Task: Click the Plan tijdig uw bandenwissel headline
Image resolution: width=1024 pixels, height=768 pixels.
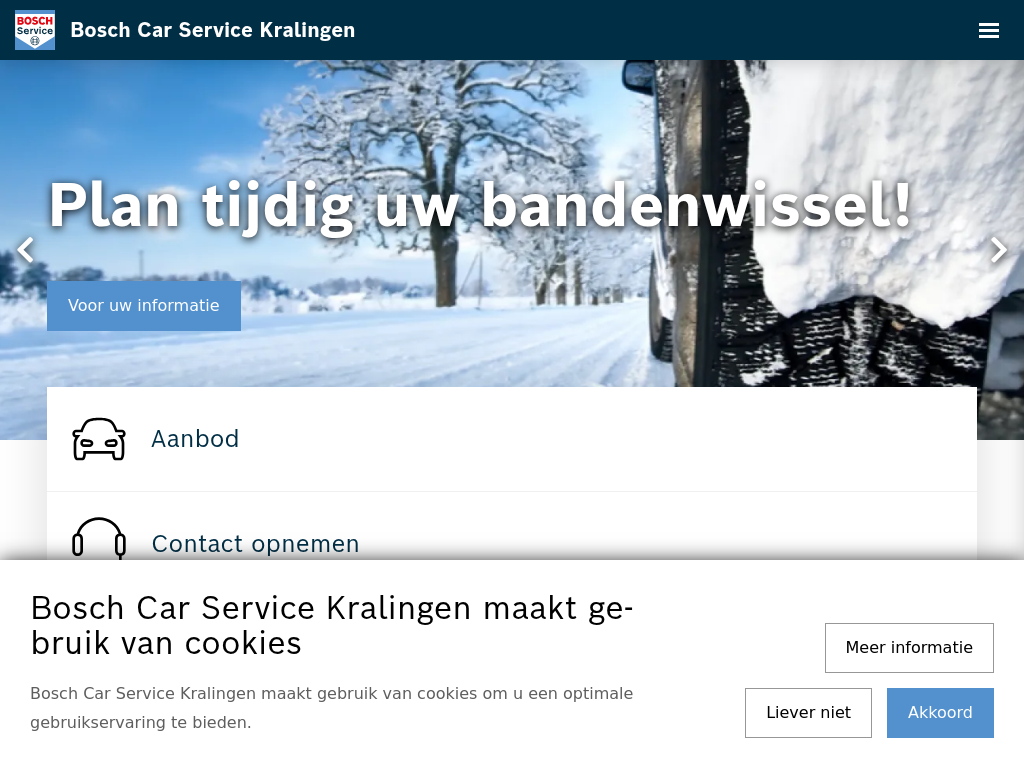Action: [480, 206]
